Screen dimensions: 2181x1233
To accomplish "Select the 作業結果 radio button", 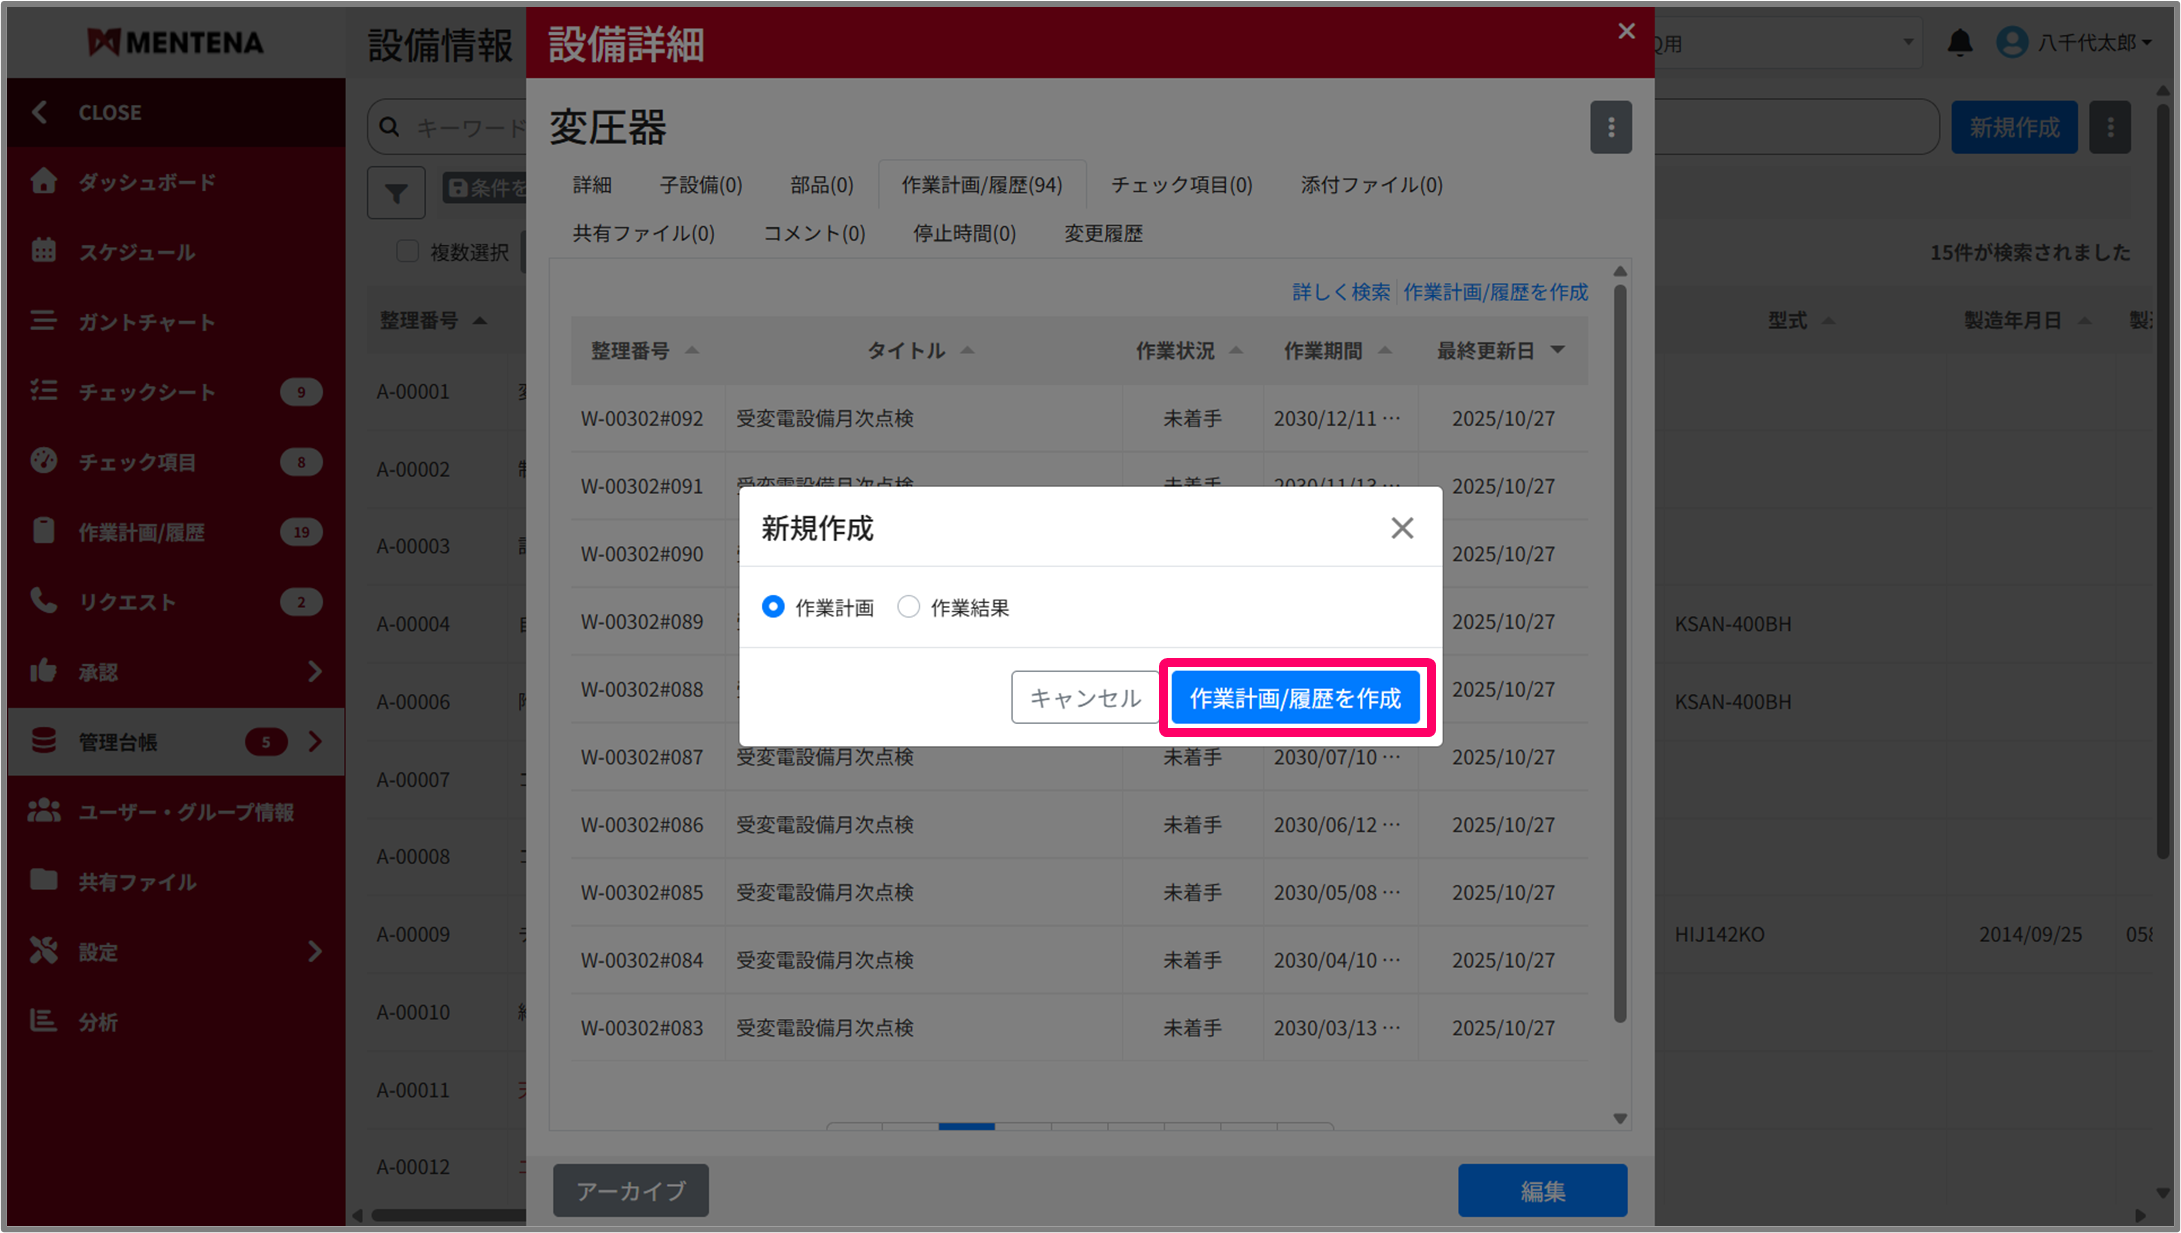I will tap(908, 607).
